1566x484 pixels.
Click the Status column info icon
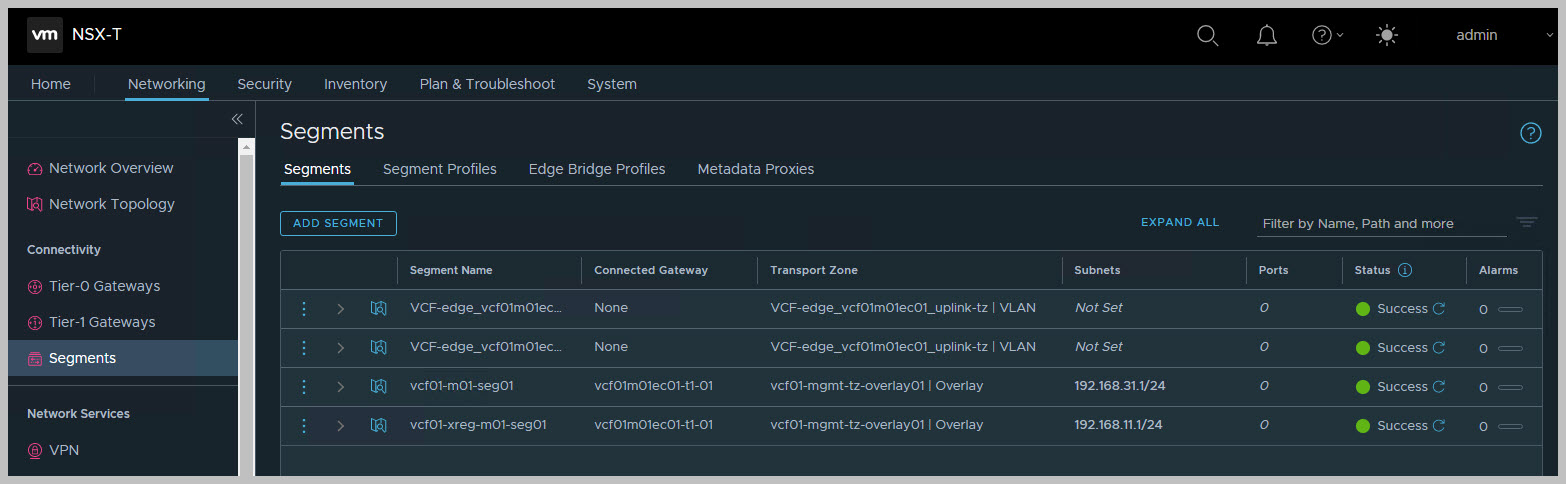(x=1404, y=270)
